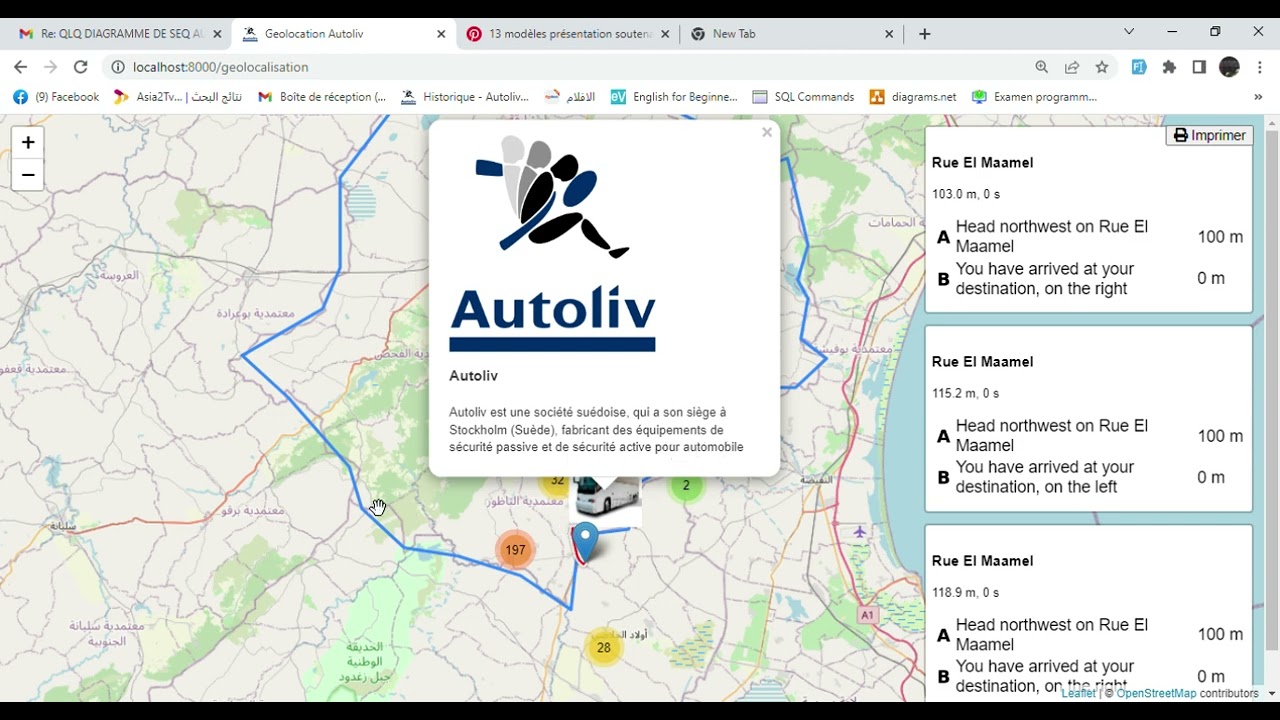1280x720 pixels.
Task: Click the Autoliv logo image
Action: 552,244
